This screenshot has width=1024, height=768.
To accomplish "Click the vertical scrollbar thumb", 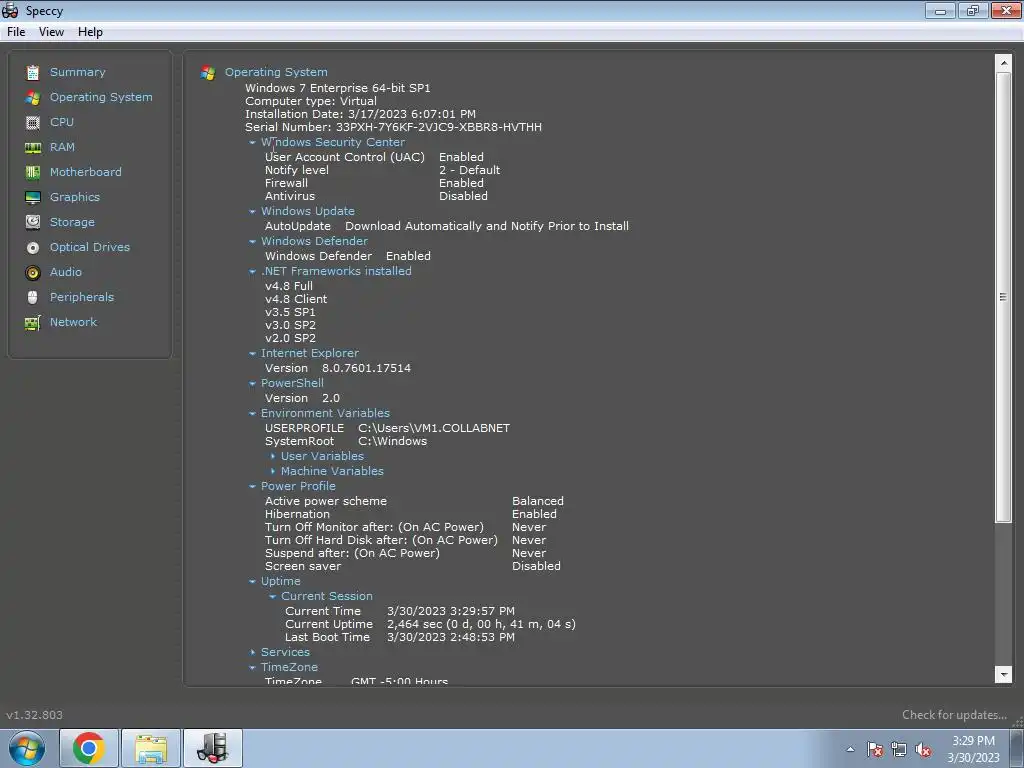I will pos(1003,297).
